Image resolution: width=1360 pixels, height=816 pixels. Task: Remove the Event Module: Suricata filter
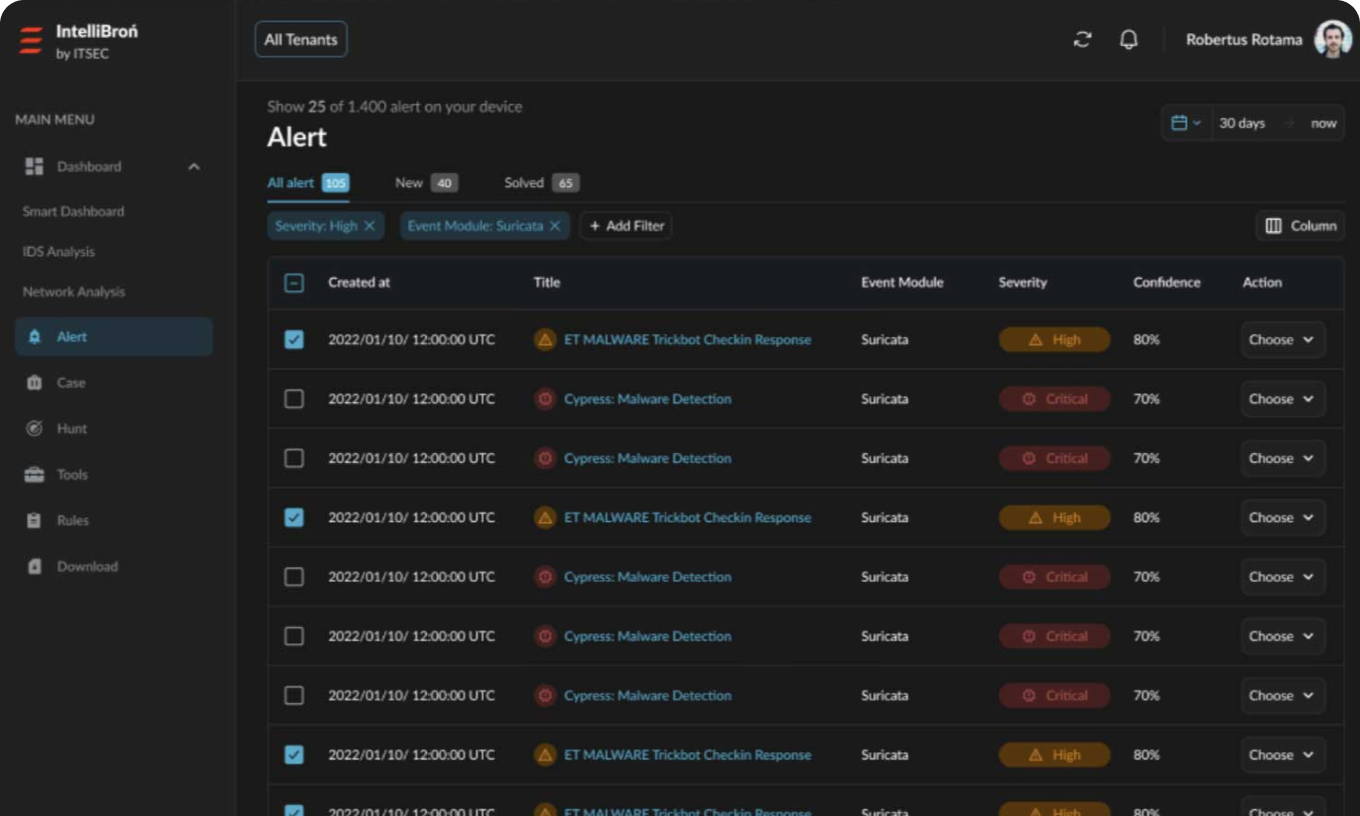555,226
